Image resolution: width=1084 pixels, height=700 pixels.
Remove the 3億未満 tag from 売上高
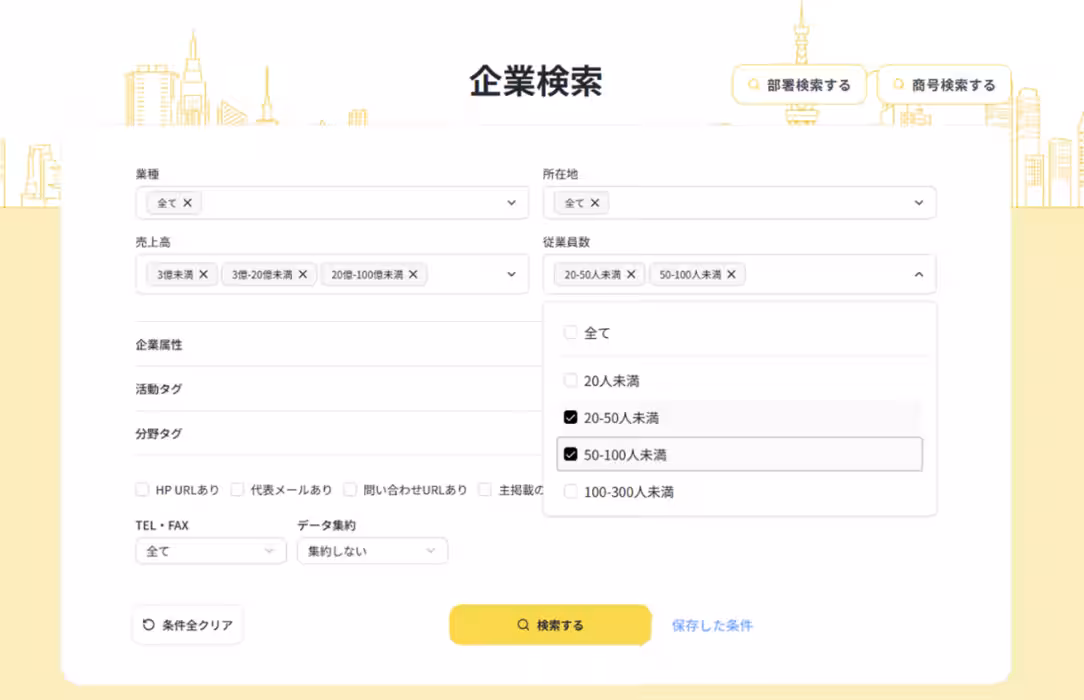(204, 274)
